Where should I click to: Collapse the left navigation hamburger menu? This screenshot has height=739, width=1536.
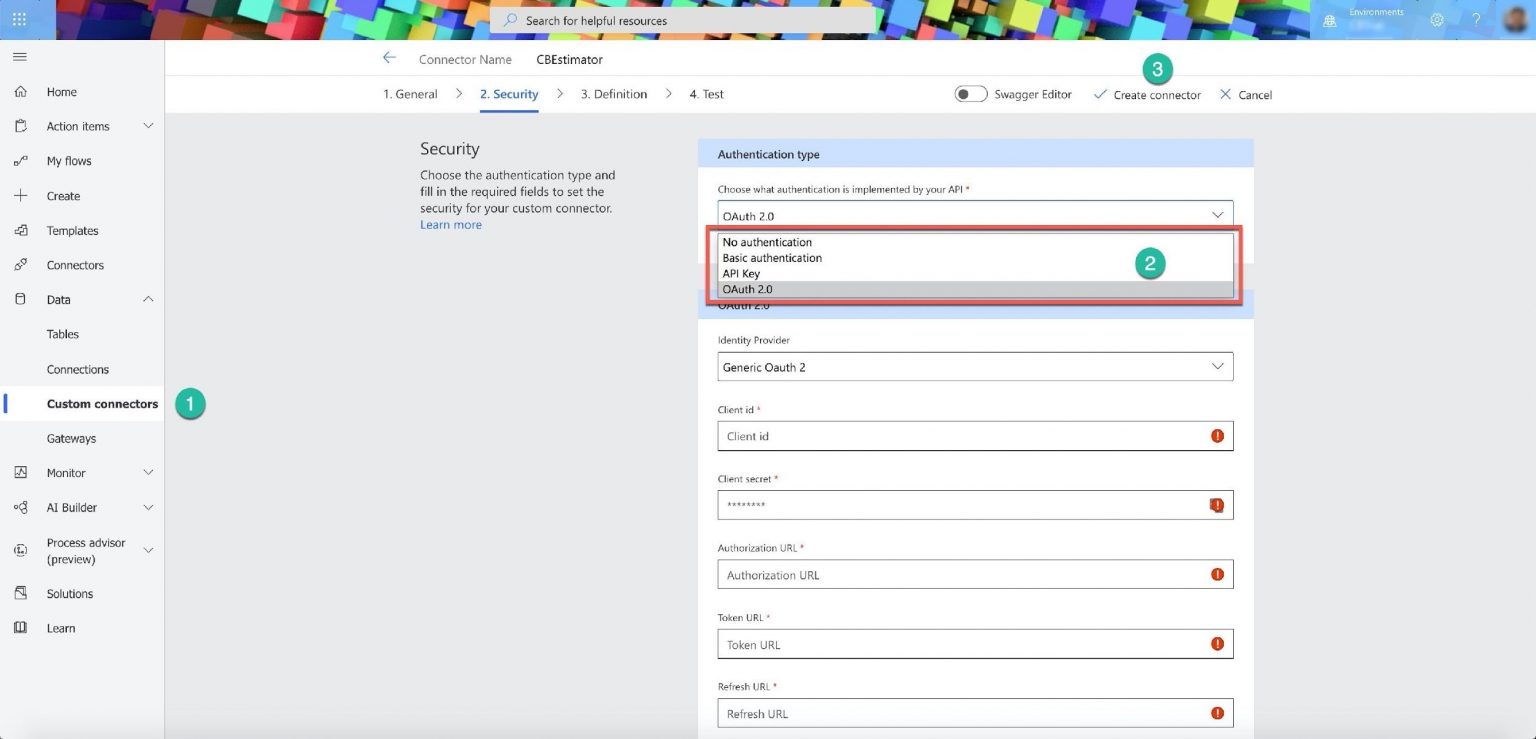20,57
